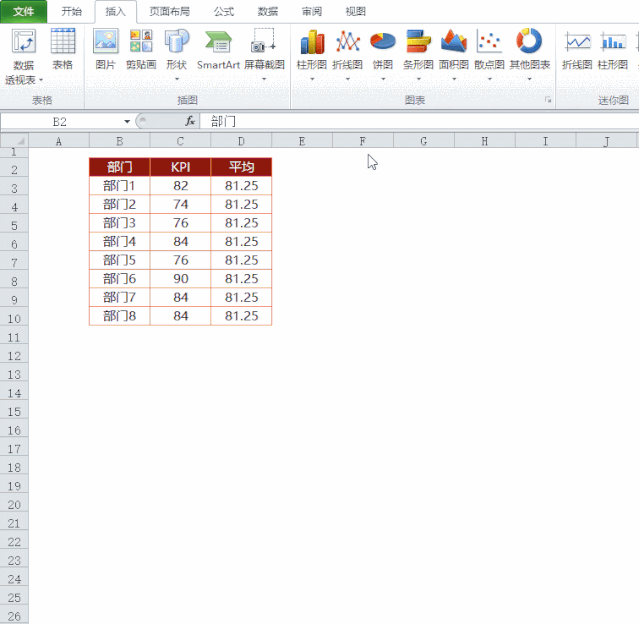Select row 11 header
Image resolution: width=639 pixels, height=624 pixels.
coord(14,337)
